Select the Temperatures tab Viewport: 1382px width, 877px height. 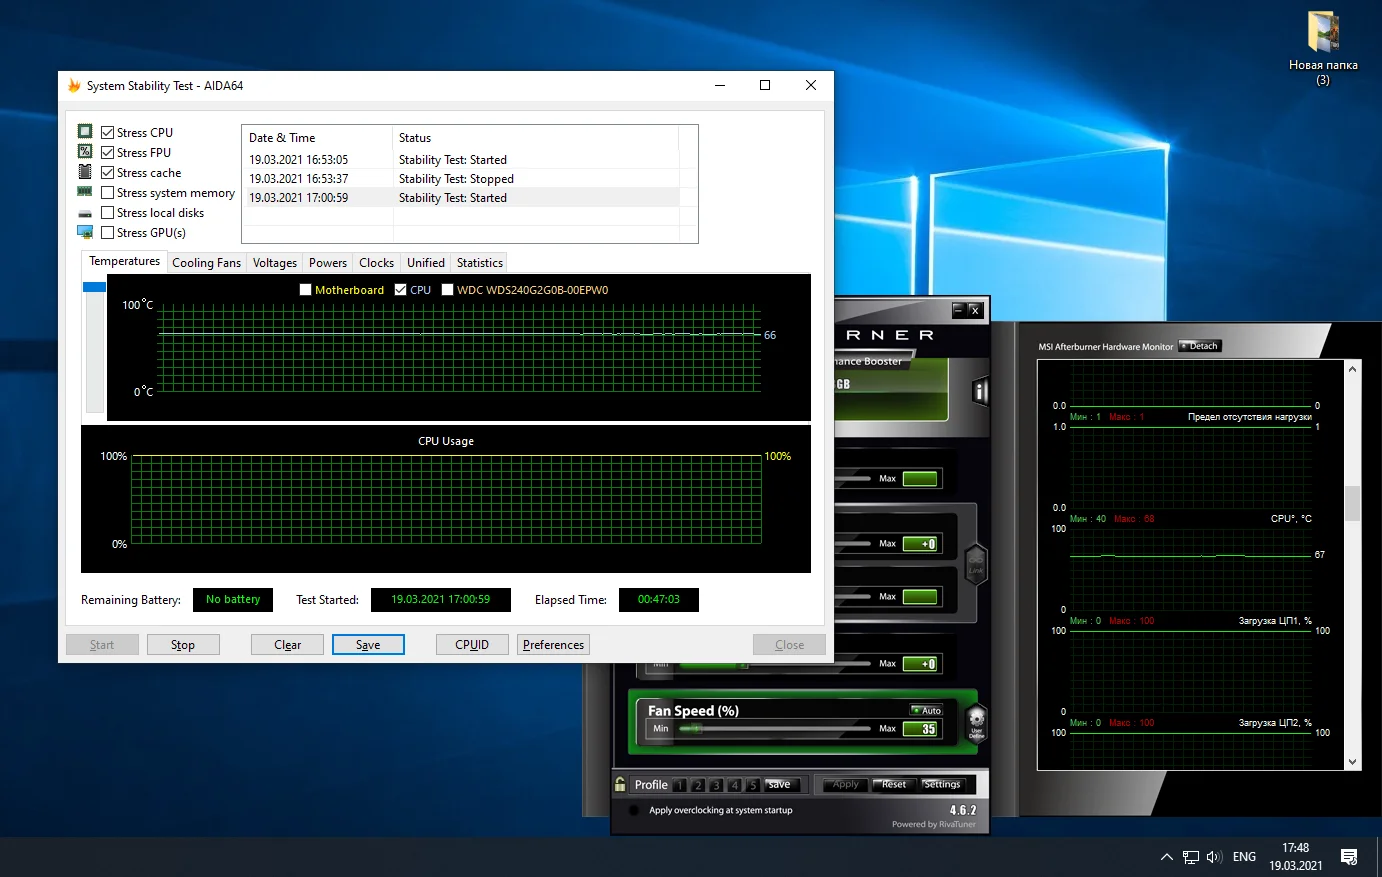pyautogui.click(x=124, y=261)
